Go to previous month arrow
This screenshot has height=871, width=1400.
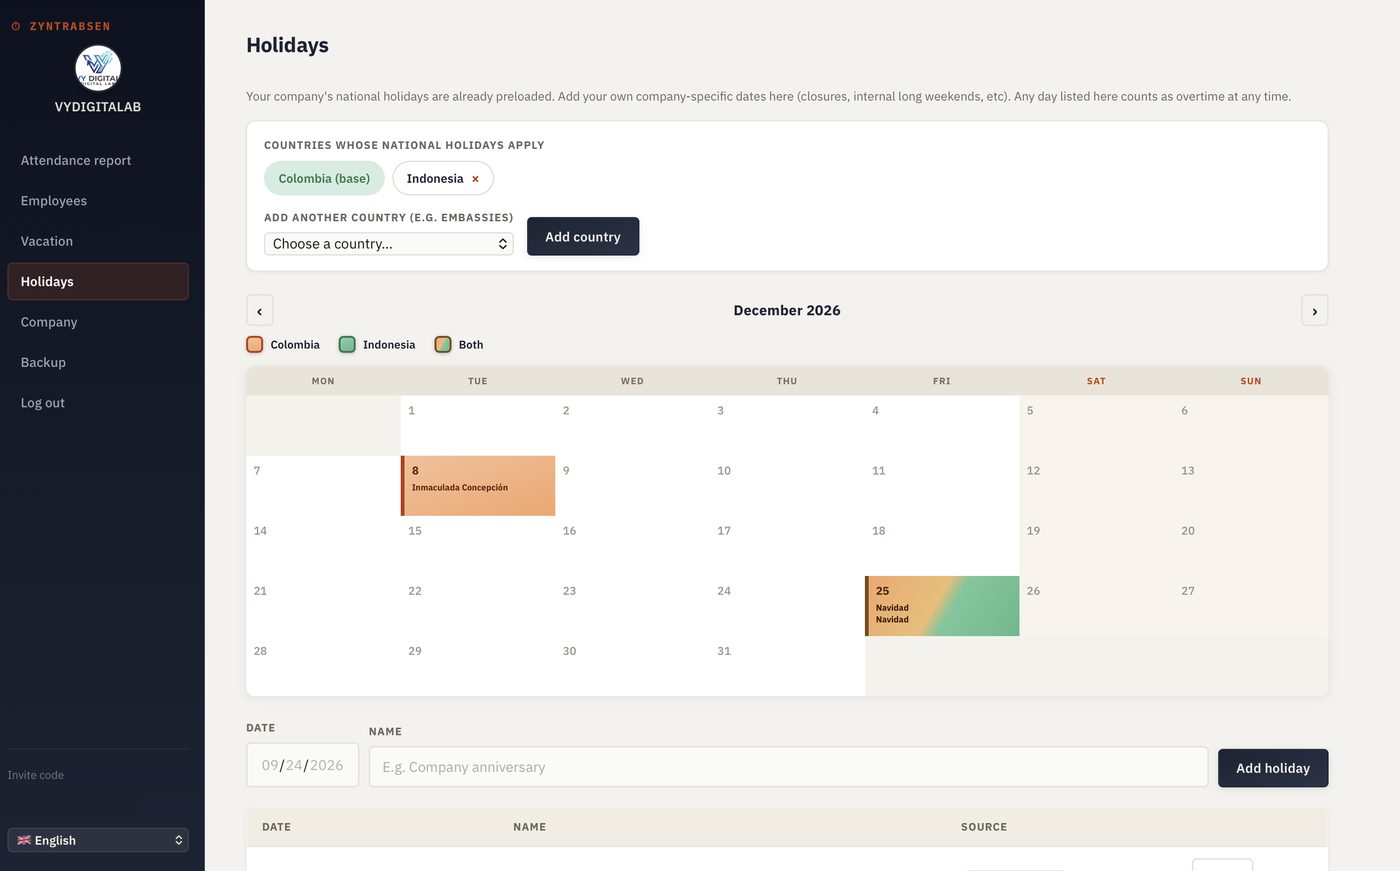(x=259, y=311)
